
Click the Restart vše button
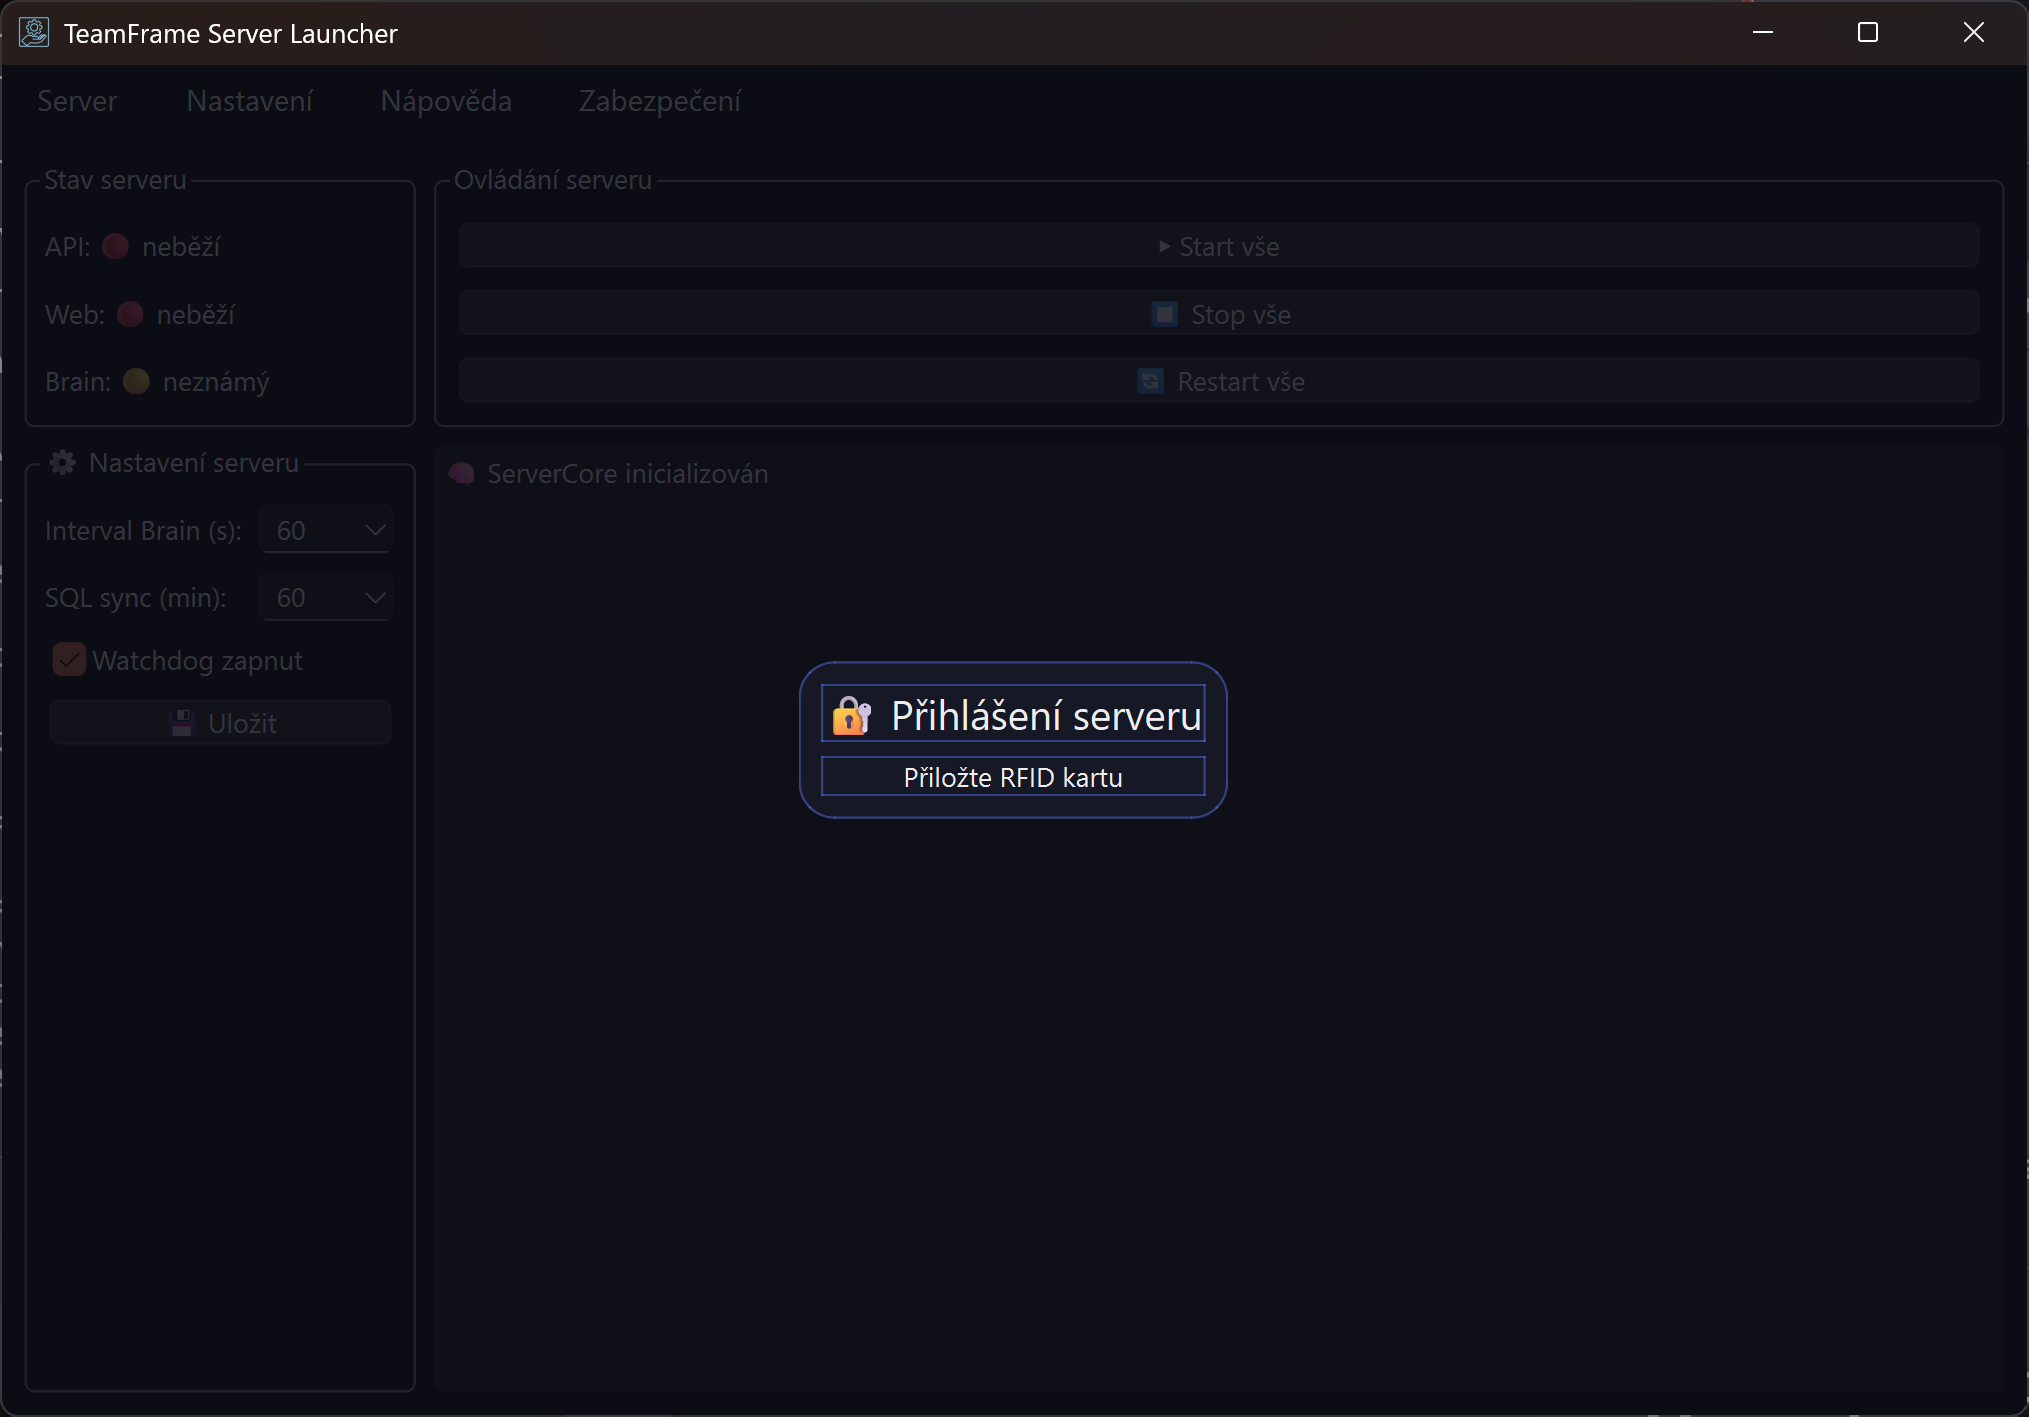click(1219, 382)
